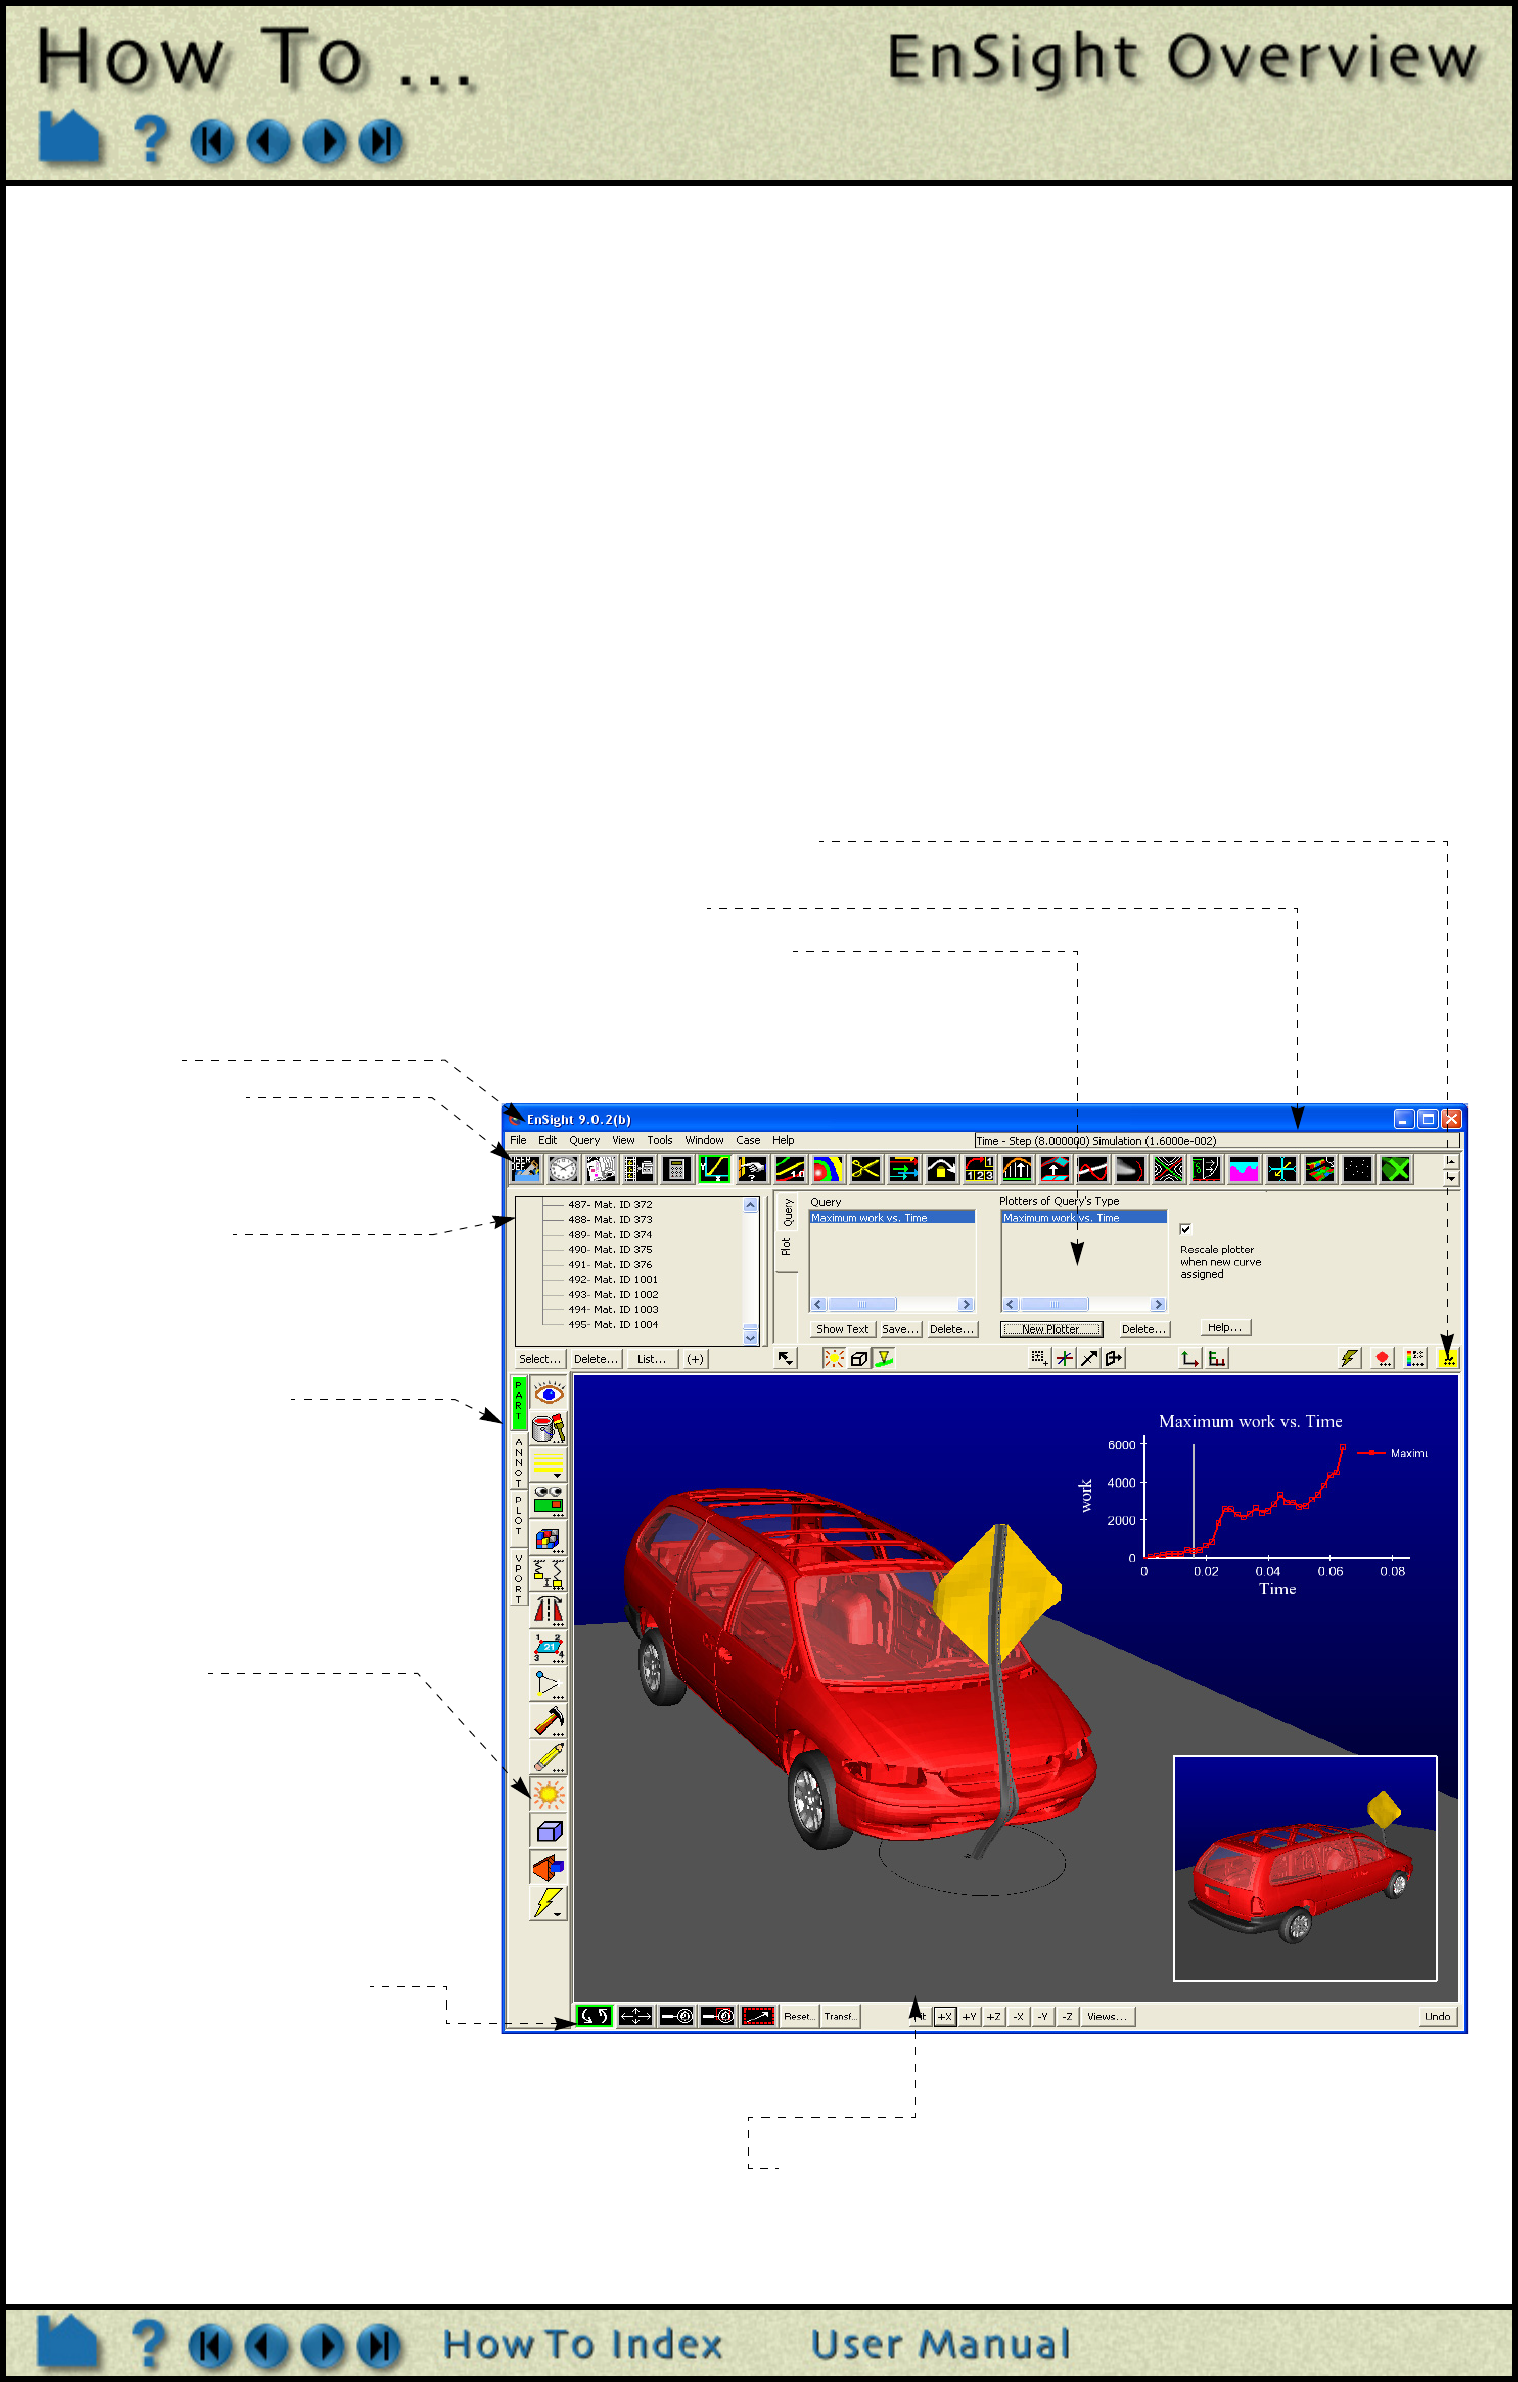Select part 490- Mat. ID 375

tap(610, 1249)
